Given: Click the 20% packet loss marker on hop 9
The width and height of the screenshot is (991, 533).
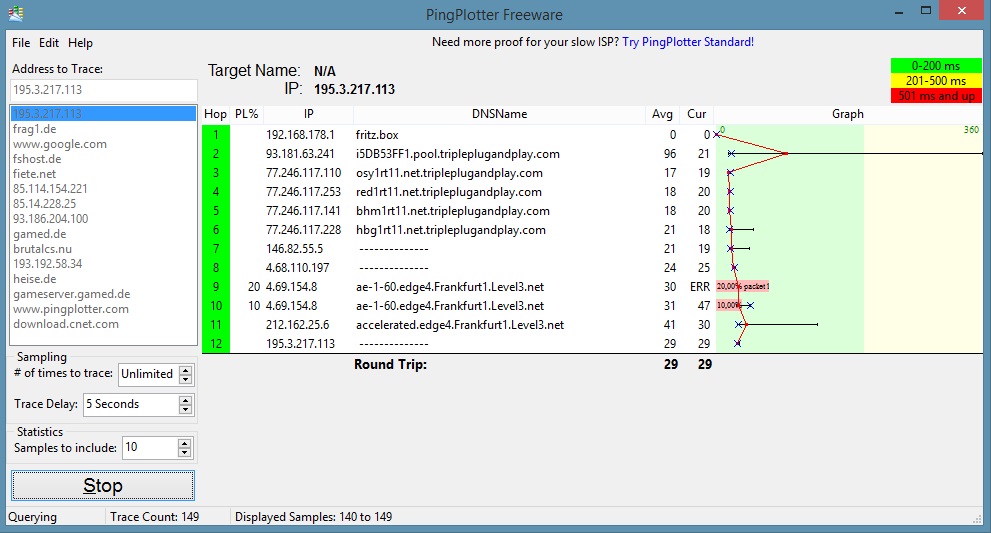Looking at the screenshot, I should coord(742,287).
